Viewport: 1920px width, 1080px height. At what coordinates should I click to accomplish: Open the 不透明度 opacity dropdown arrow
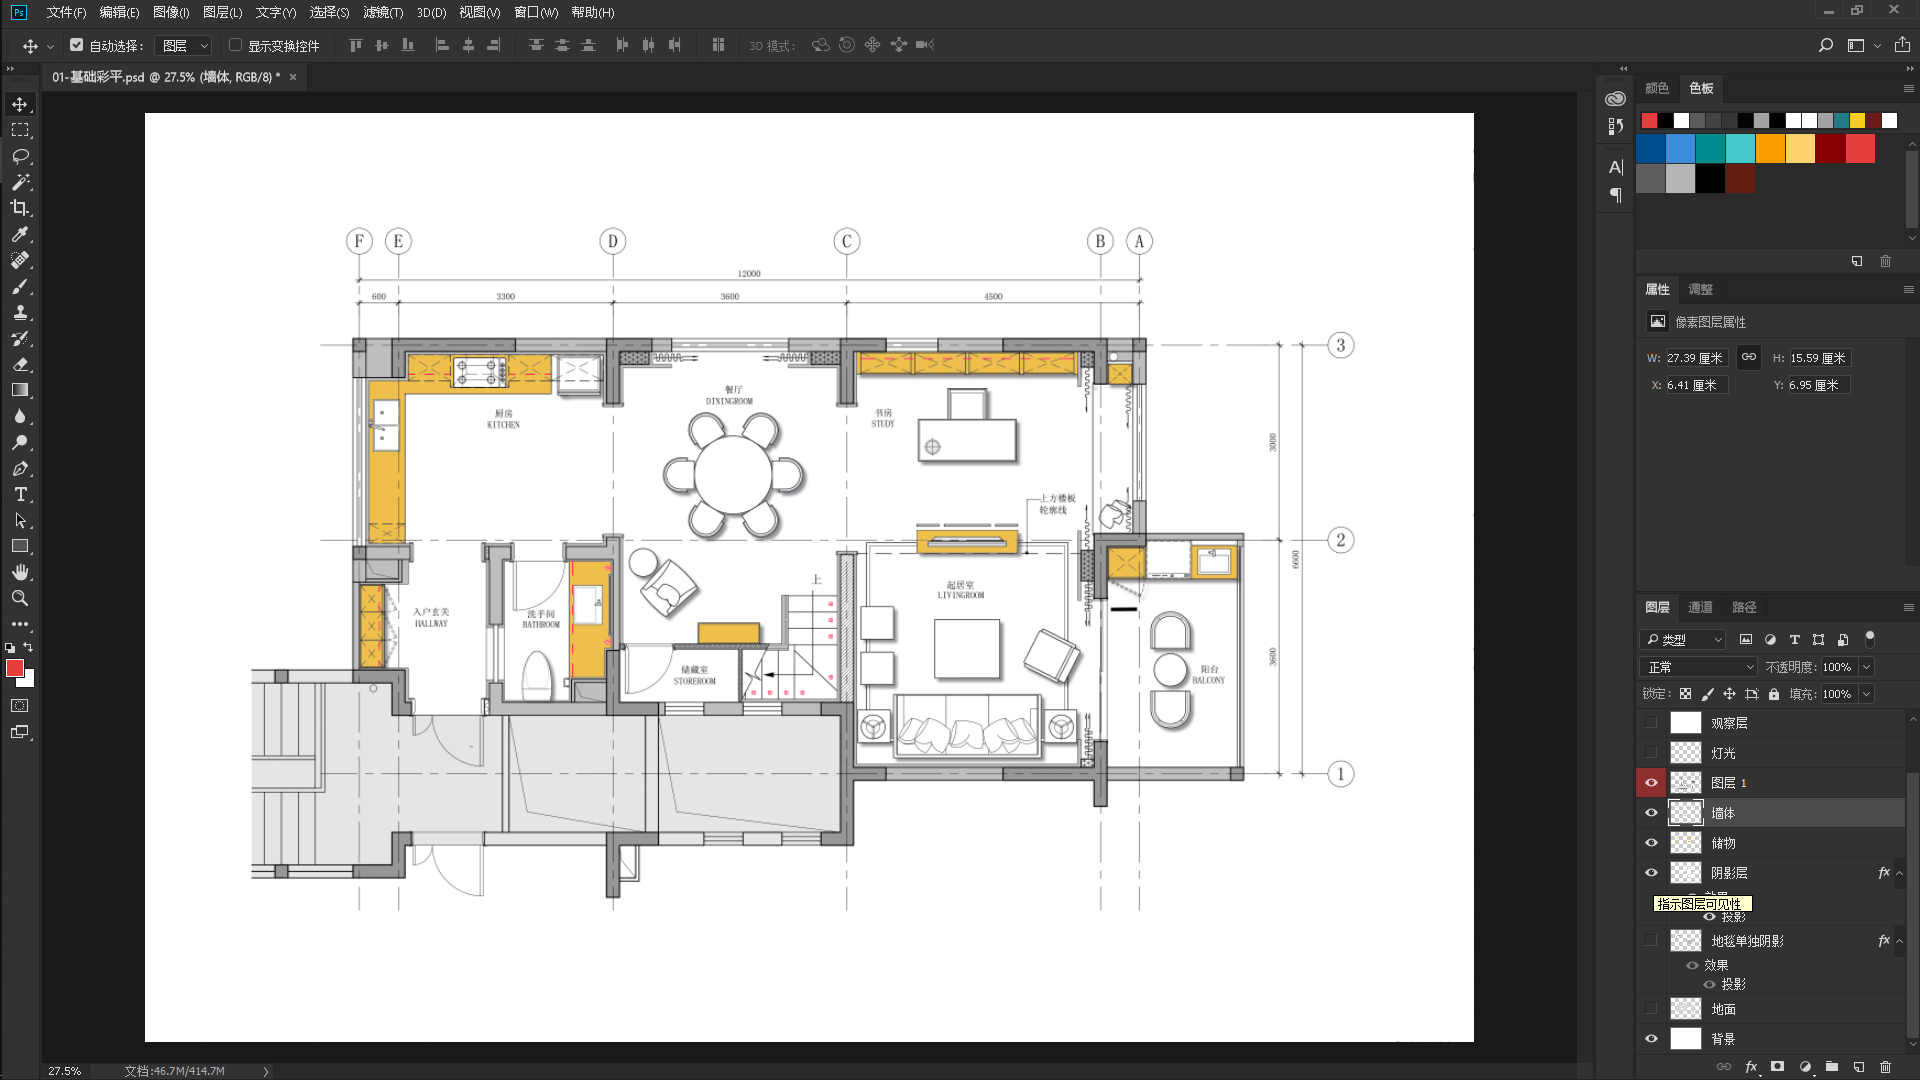click(1866, 667)
